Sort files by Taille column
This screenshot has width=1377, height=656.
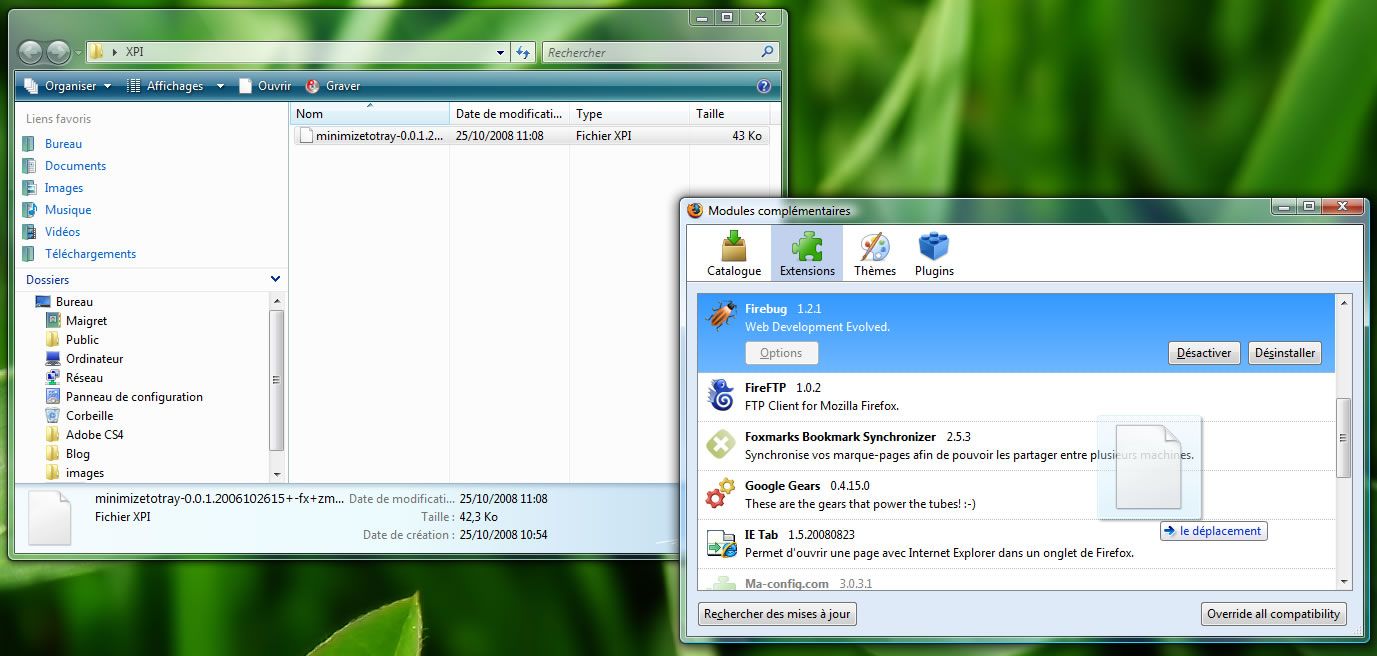click(x=729, y=113)
